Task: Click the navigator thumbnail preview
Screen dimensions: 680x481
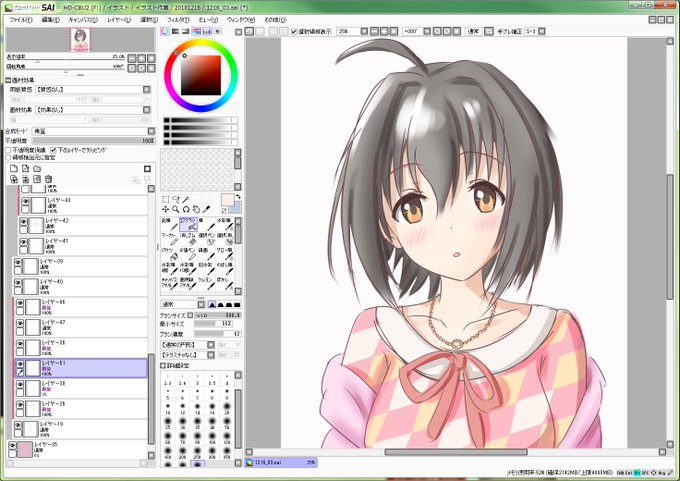Action: point(80,40)
